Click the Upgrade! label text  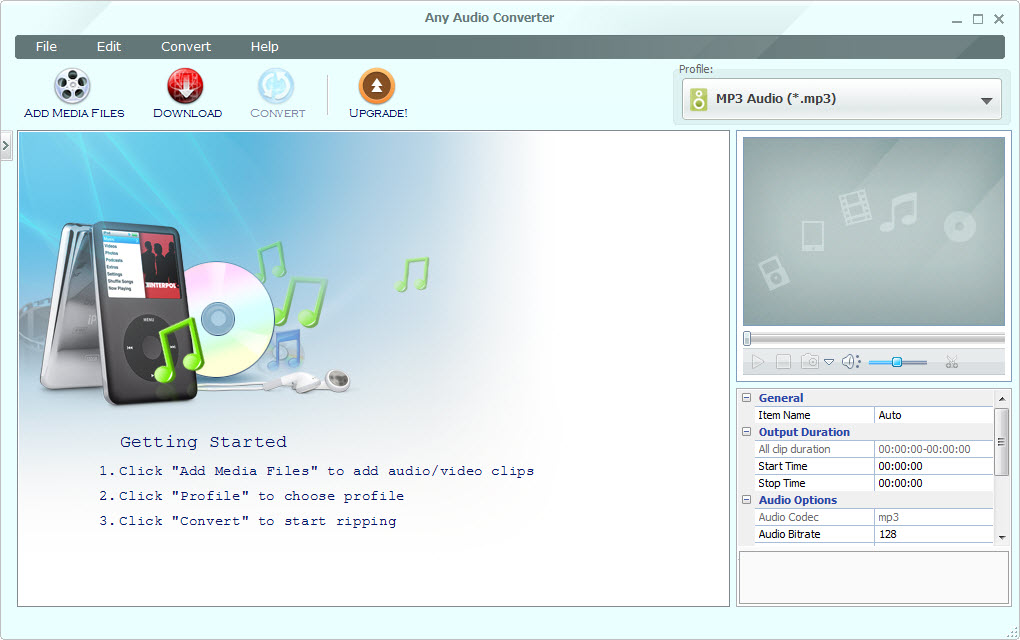click(378, 113)
